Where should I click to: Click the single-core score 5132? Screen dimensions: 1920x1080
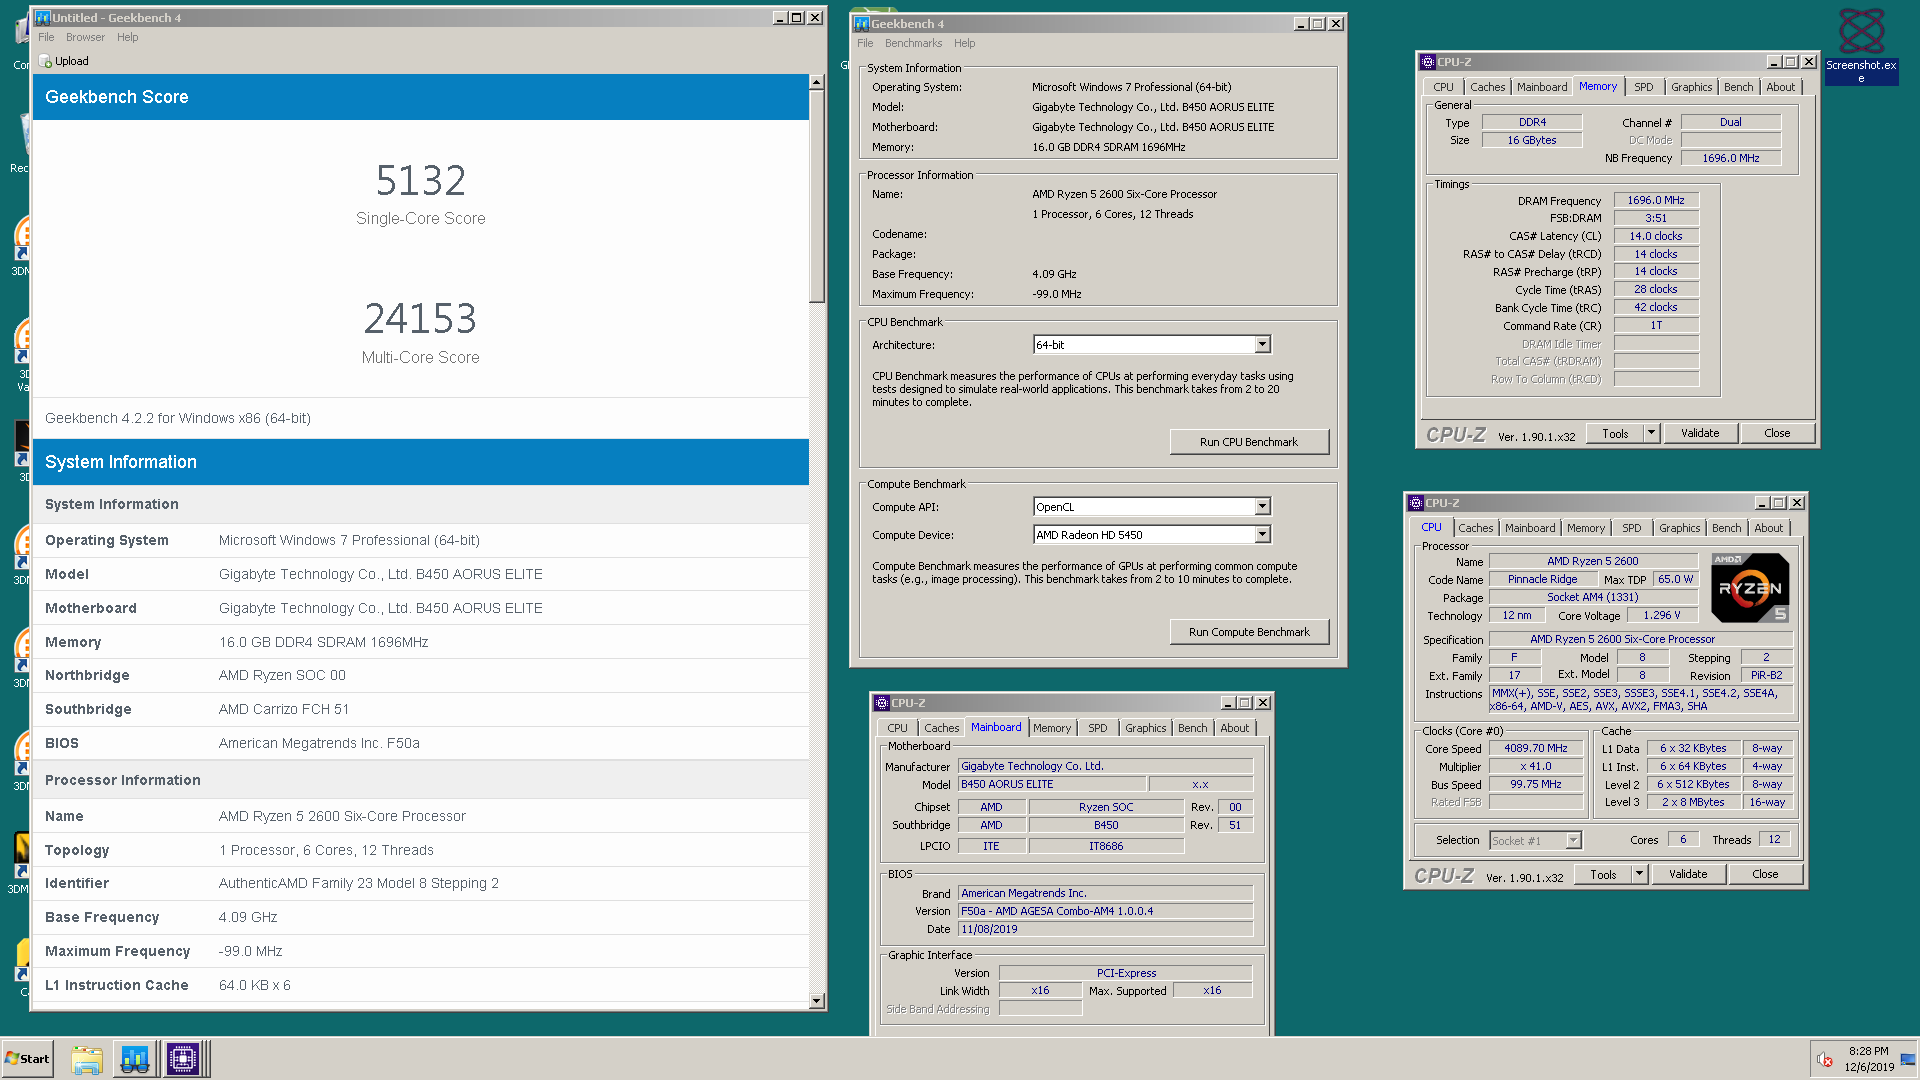(421, 181)
